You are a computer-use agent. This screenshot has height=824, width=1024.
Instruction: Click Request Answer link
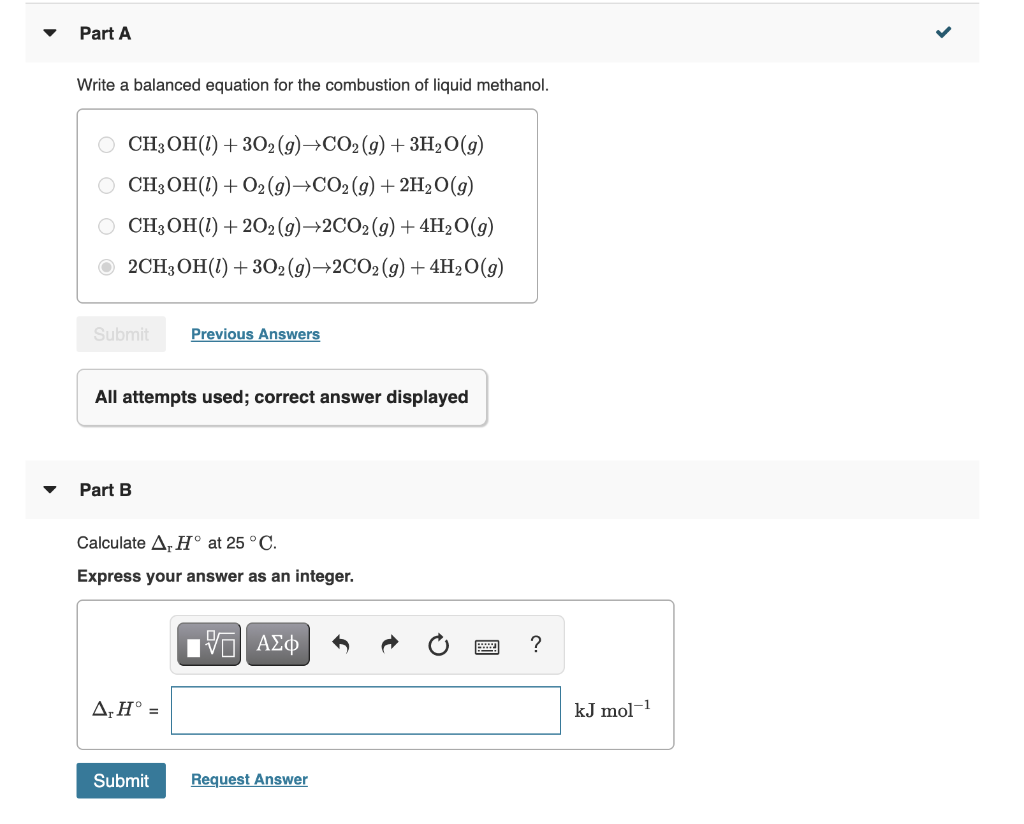248,780
